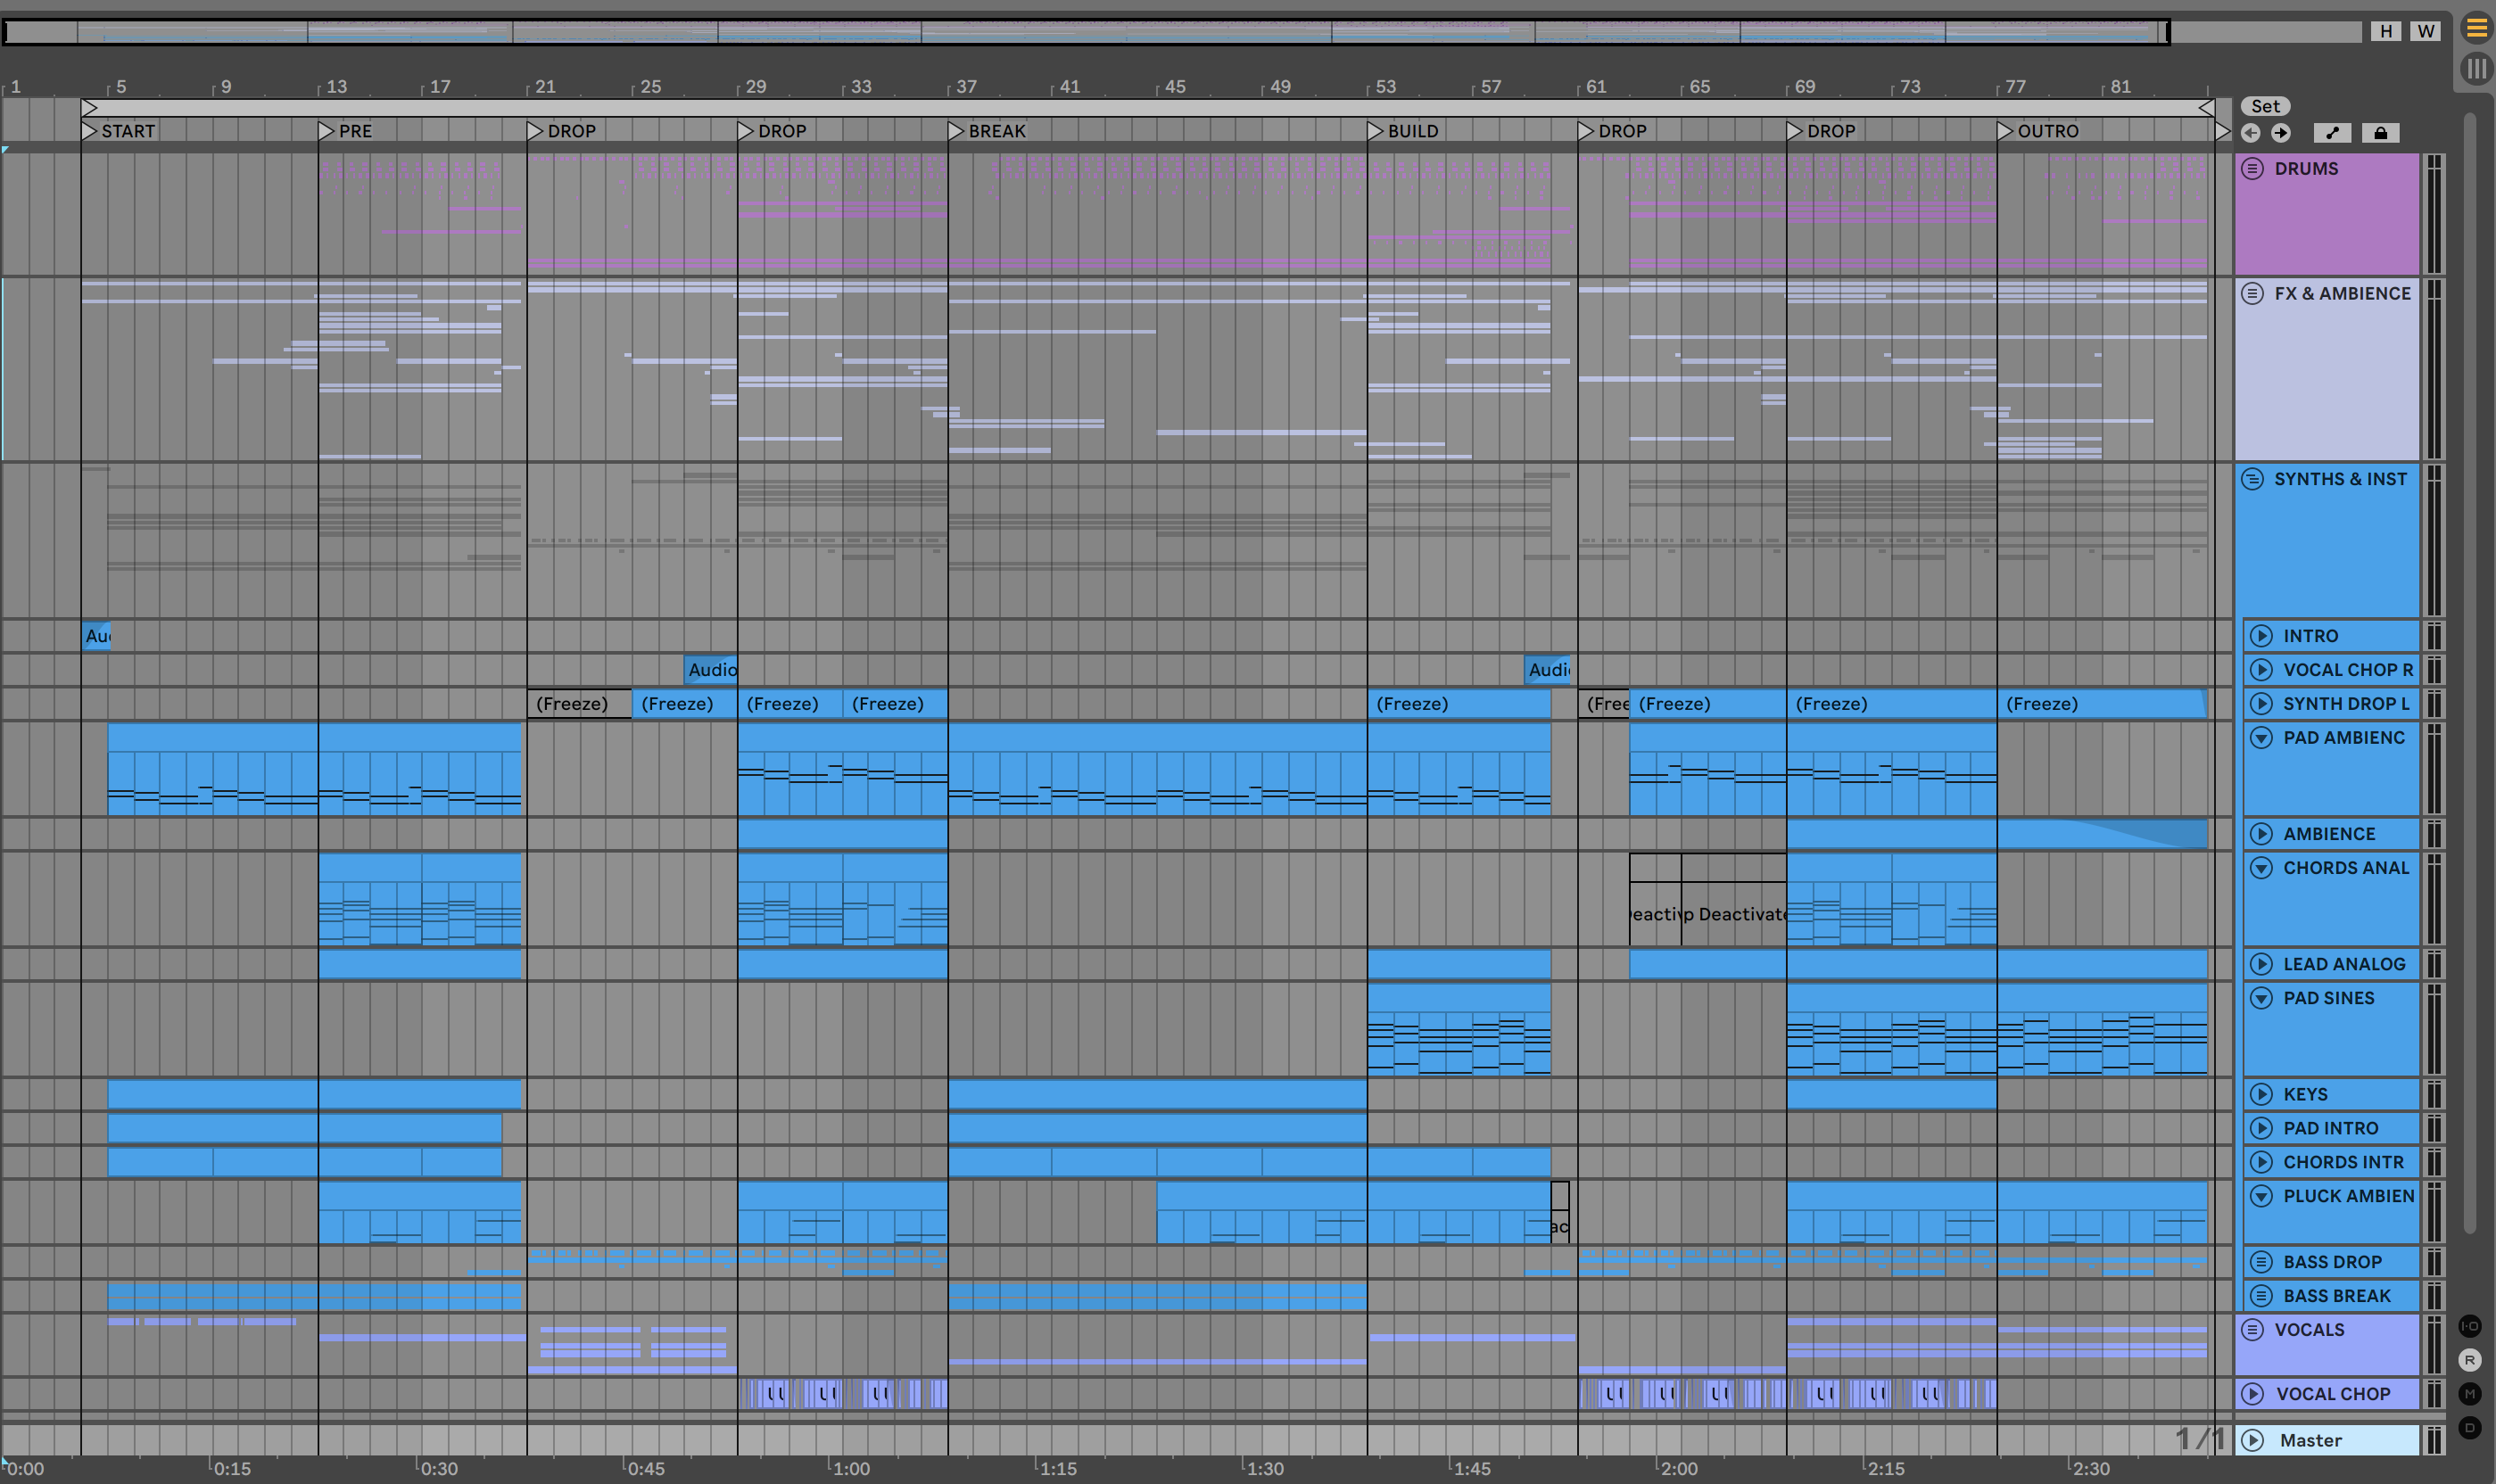Toggle the Mixer M show/hide button
This screenshot has height=1484, width=2496.
click(x=2469, y=1394)
